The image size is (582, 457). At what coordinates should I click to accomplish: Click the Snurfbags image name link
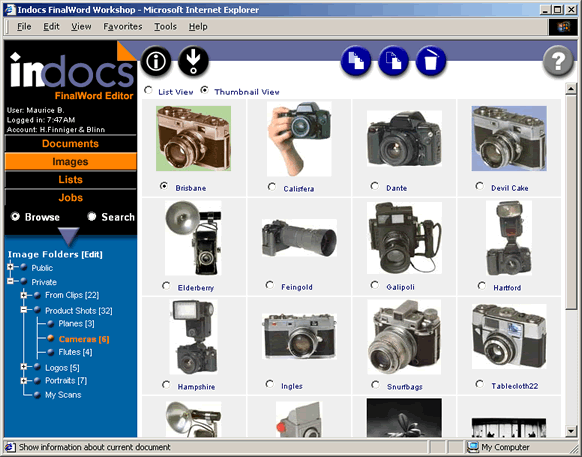pos(405,387)
